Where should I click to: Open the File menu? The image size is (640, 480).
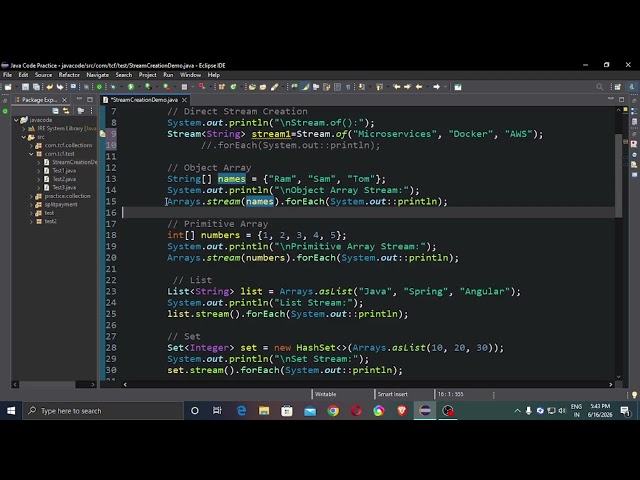pyautogui.click(x=7, y=75)
